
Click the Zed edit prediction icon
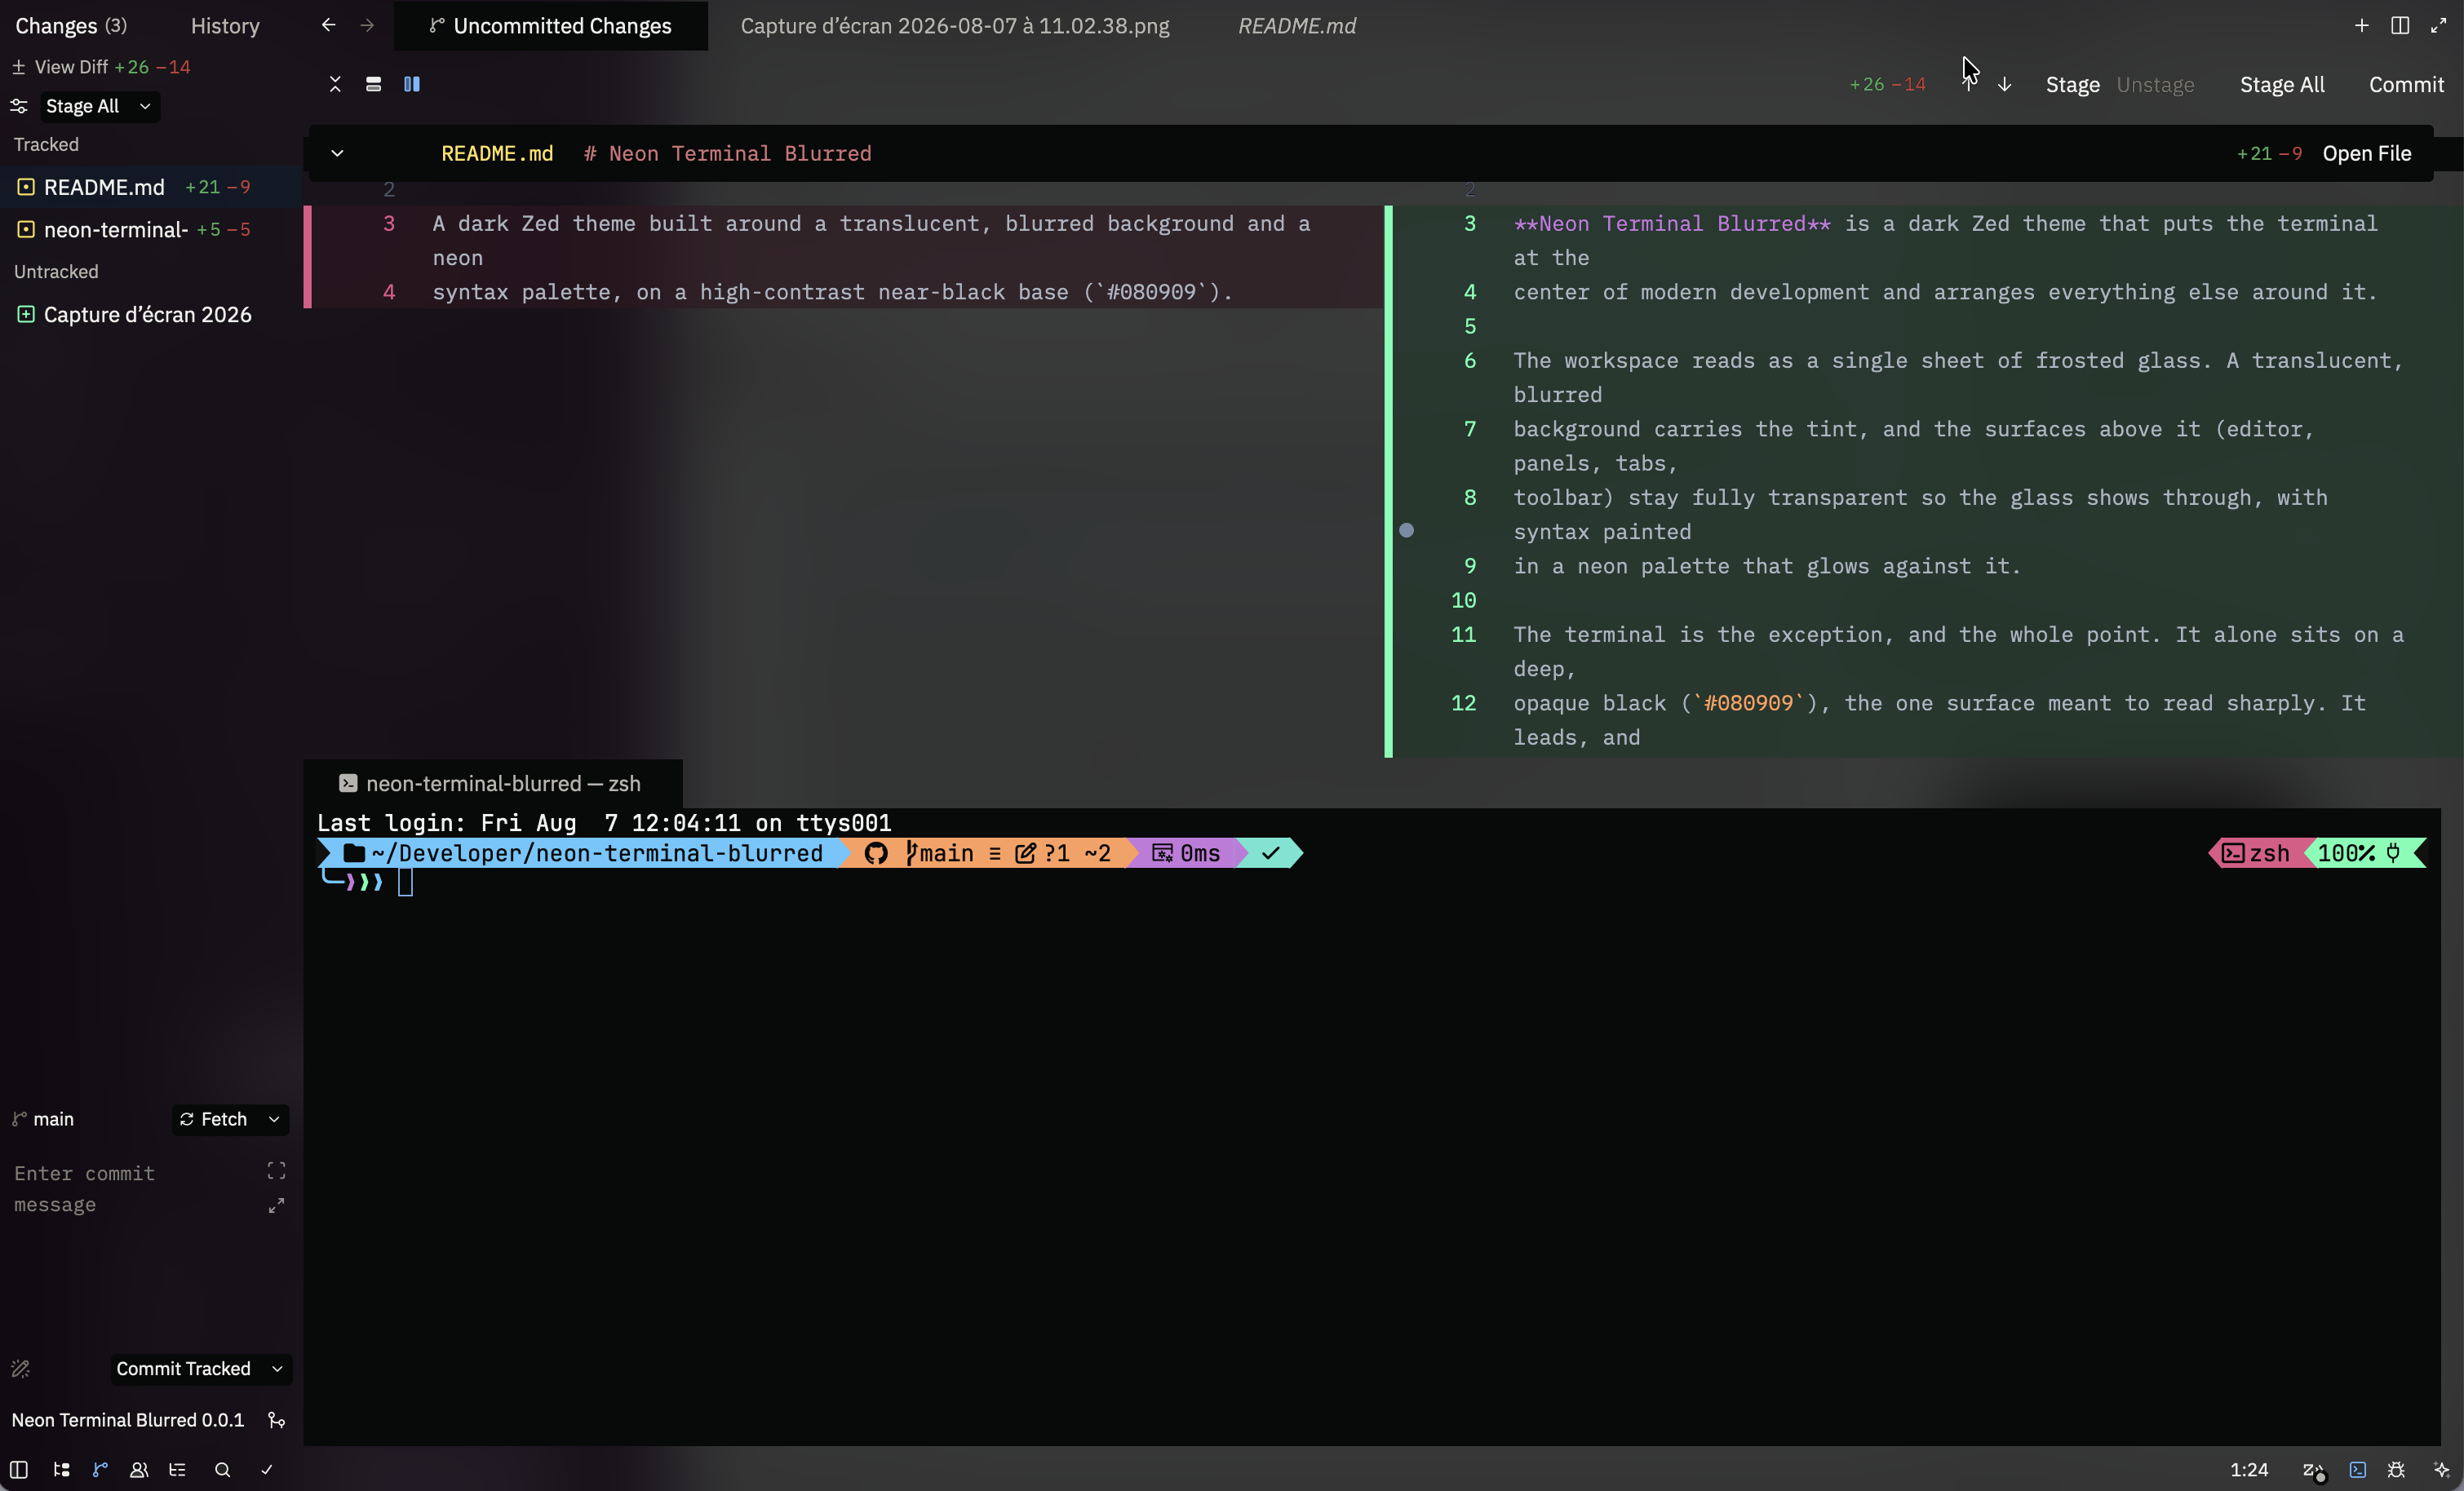pos(2313,1469)
